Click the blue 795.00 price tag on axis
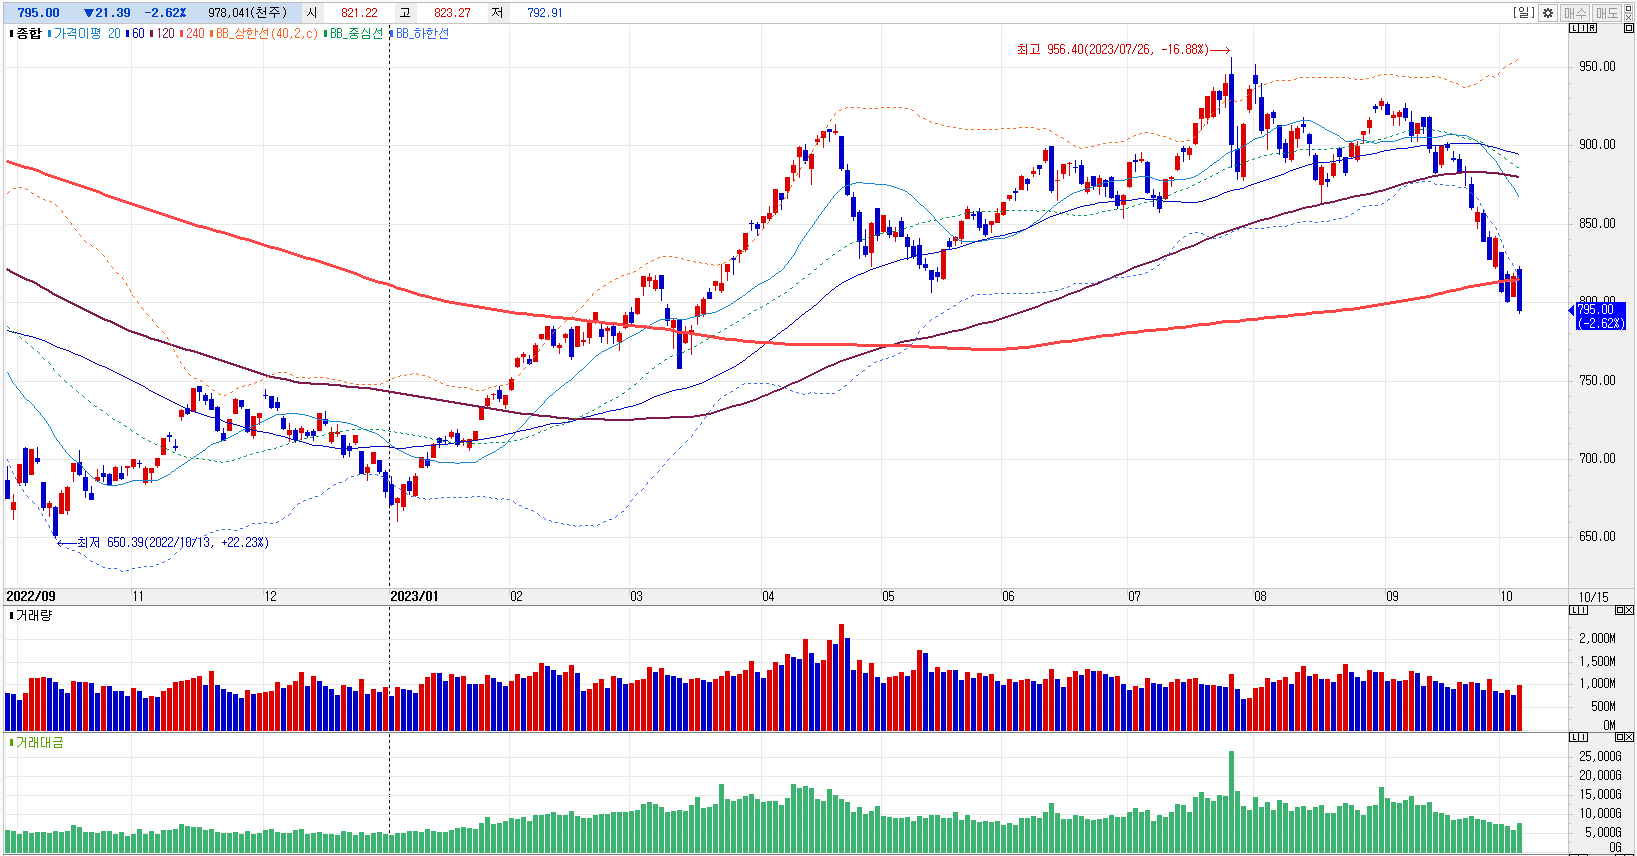Image resolution: width=1637 pixels, height=856 pixels. click(1600, 316)
